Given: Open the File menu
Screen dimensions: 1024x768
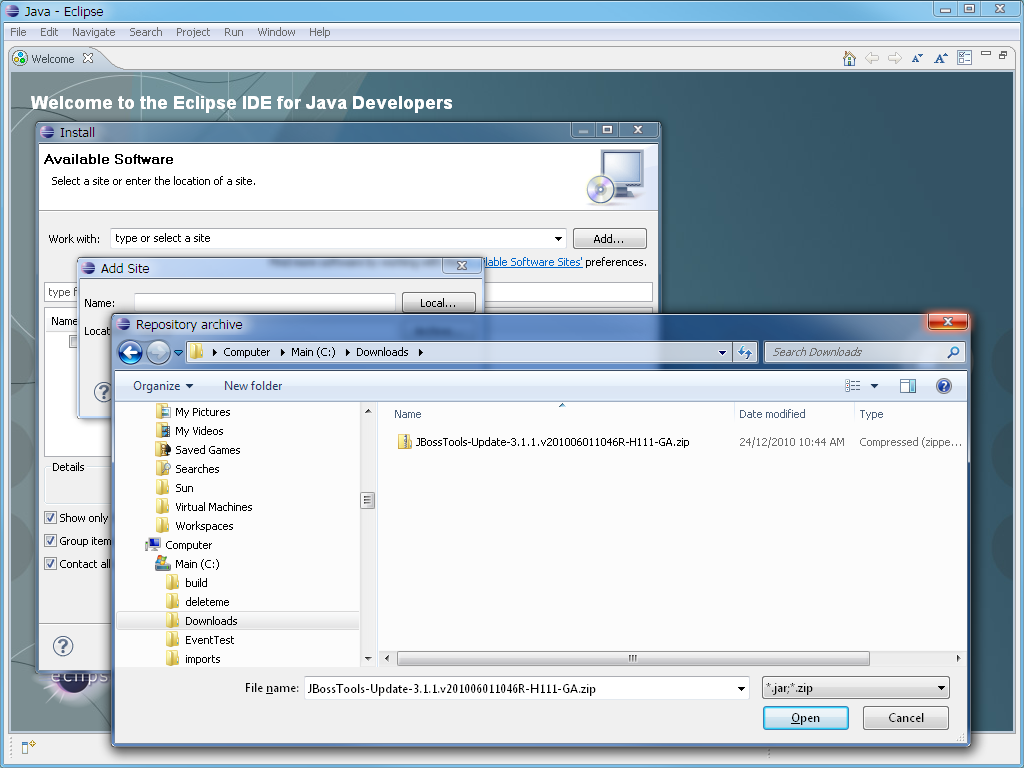Looking at the screenshot, I should coord(18,32).
